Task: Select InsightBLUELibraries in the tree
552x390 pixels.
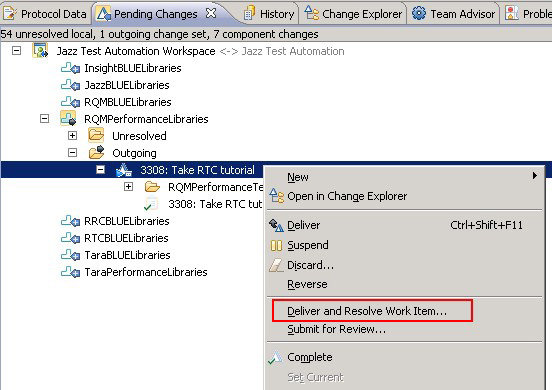Action: [x=133, y=68]
